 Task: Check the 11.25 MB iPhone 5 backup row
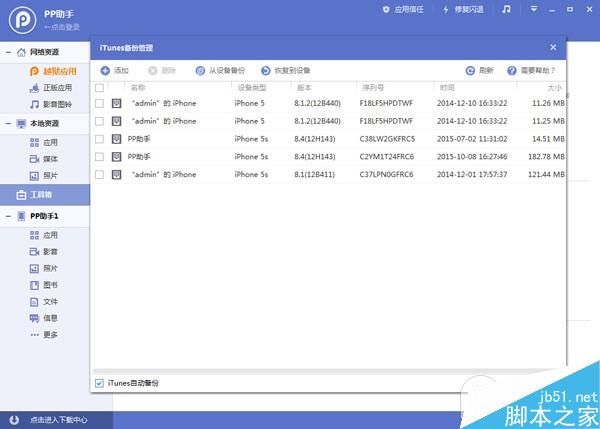click(99, 121)
